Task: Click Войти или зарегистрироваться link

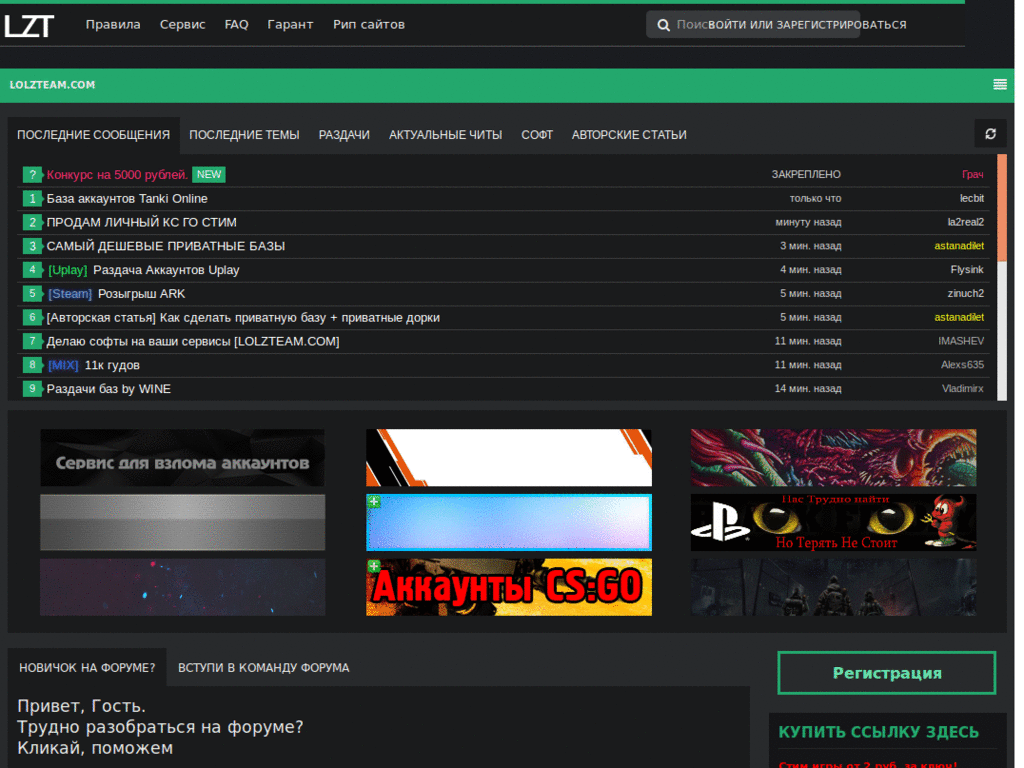Action: coord(807,25)
